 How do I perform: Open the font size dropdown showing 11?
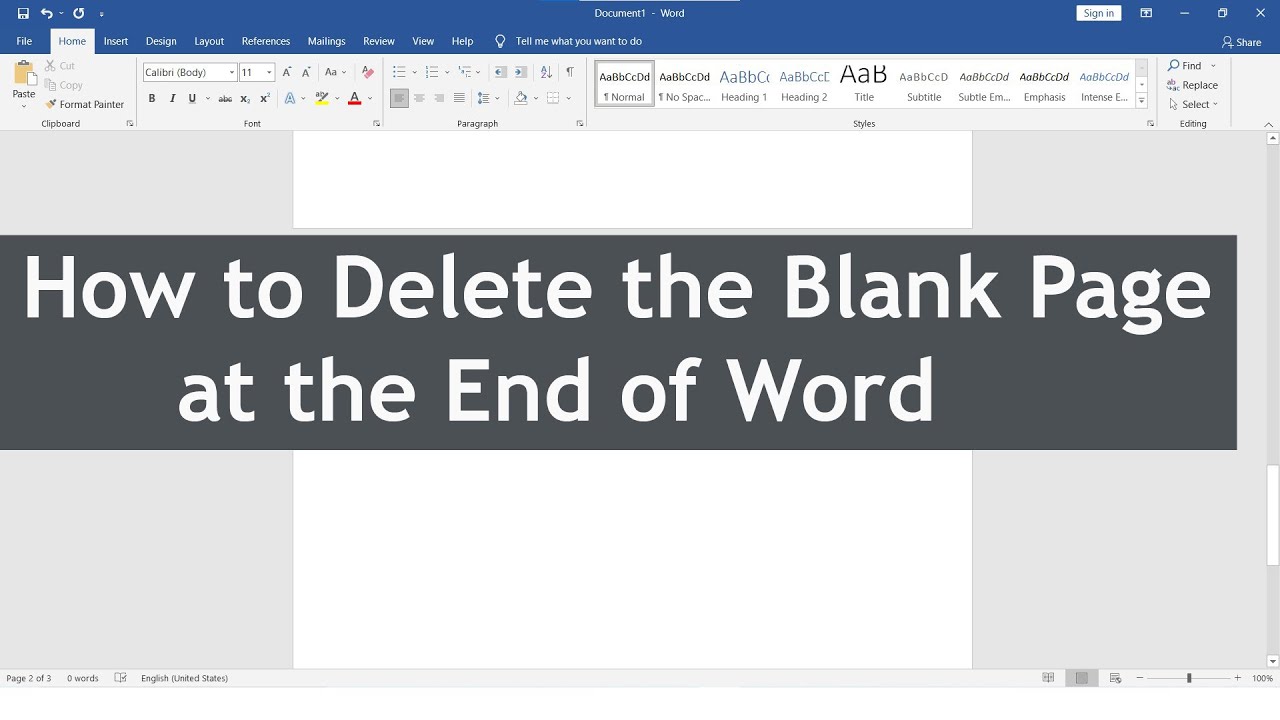[256, 72]
